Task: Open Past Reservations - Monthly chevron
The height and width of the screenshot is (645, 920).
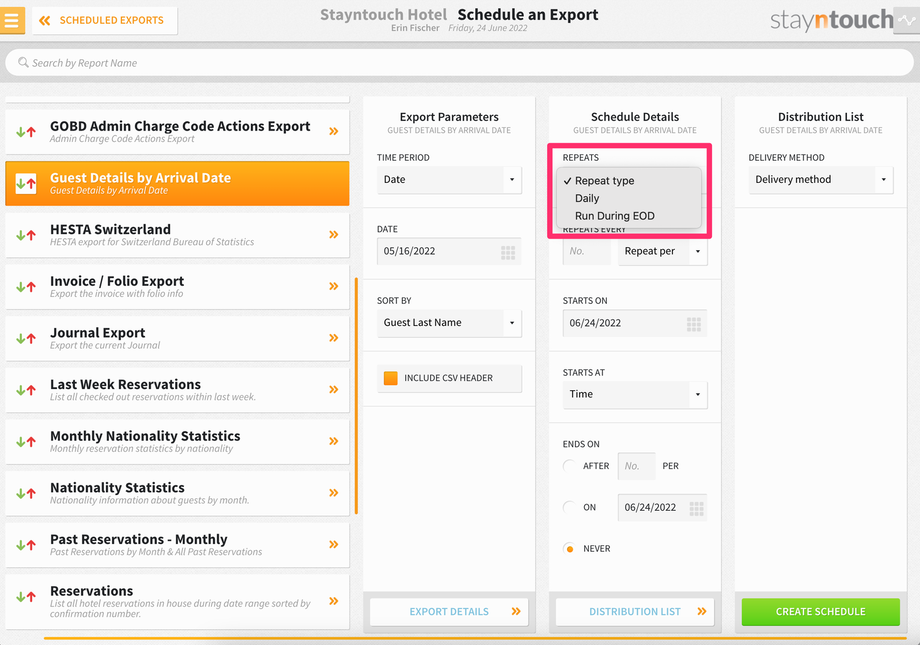Action: [334, 545]
